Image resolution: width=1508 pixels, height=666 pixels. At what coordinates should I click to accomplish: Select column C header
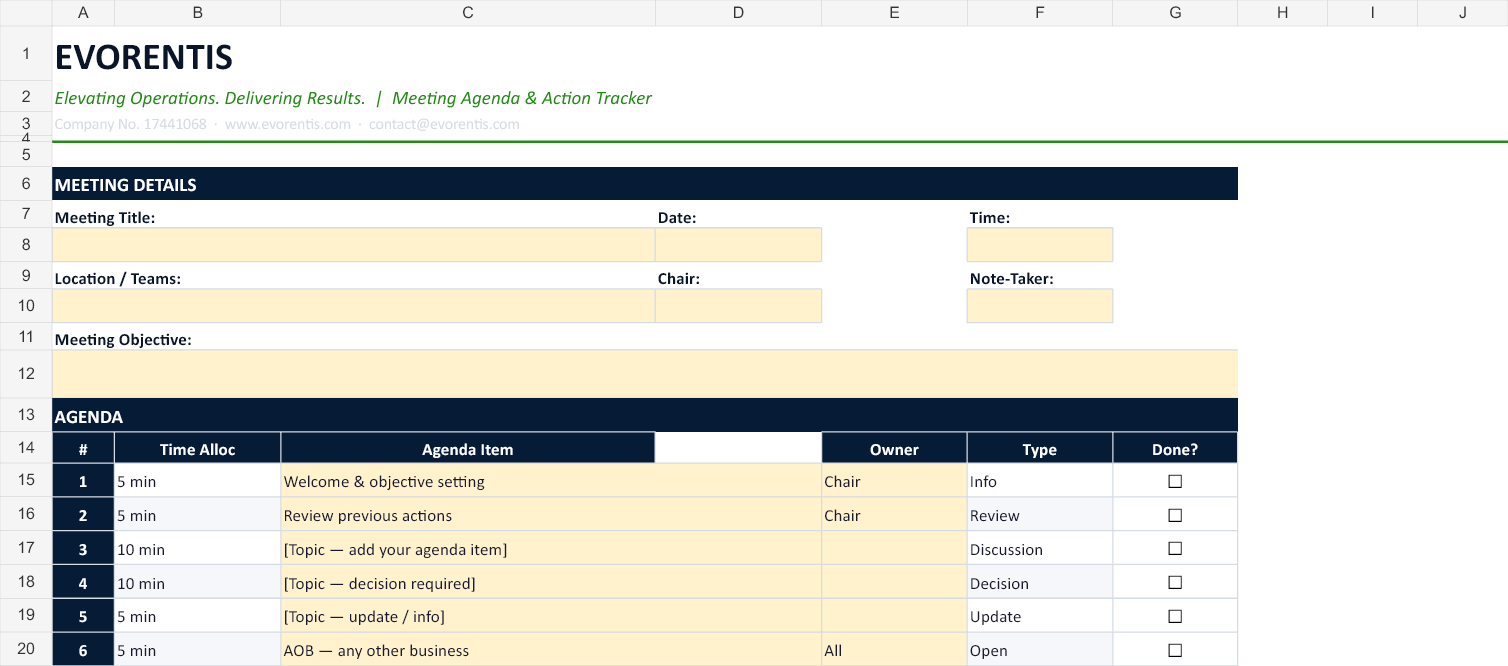point(468,12)
